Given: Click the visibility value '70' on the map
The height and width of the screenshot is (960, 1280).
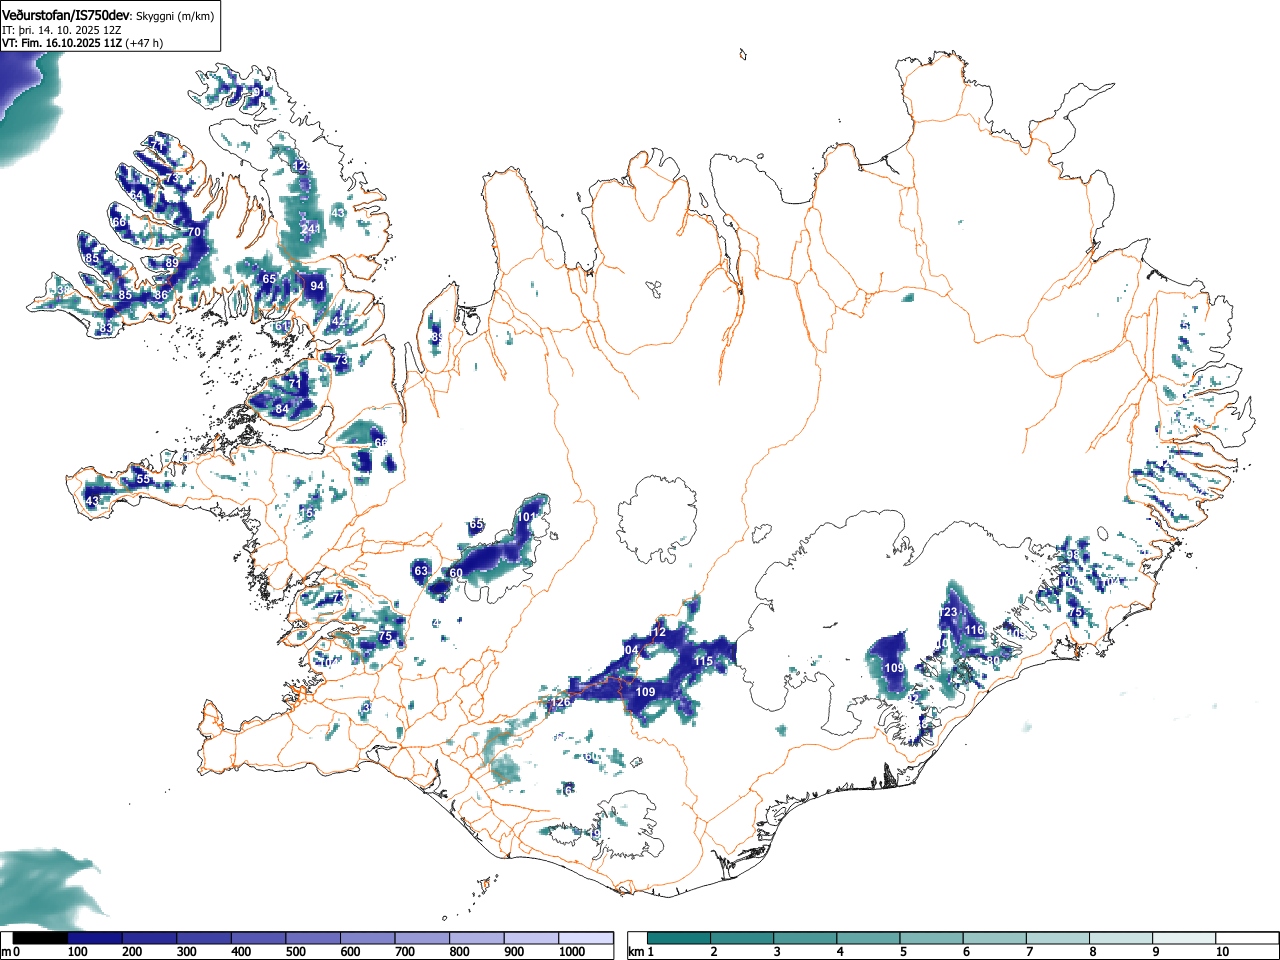Looking at the screenshot, I should (194, 232).
